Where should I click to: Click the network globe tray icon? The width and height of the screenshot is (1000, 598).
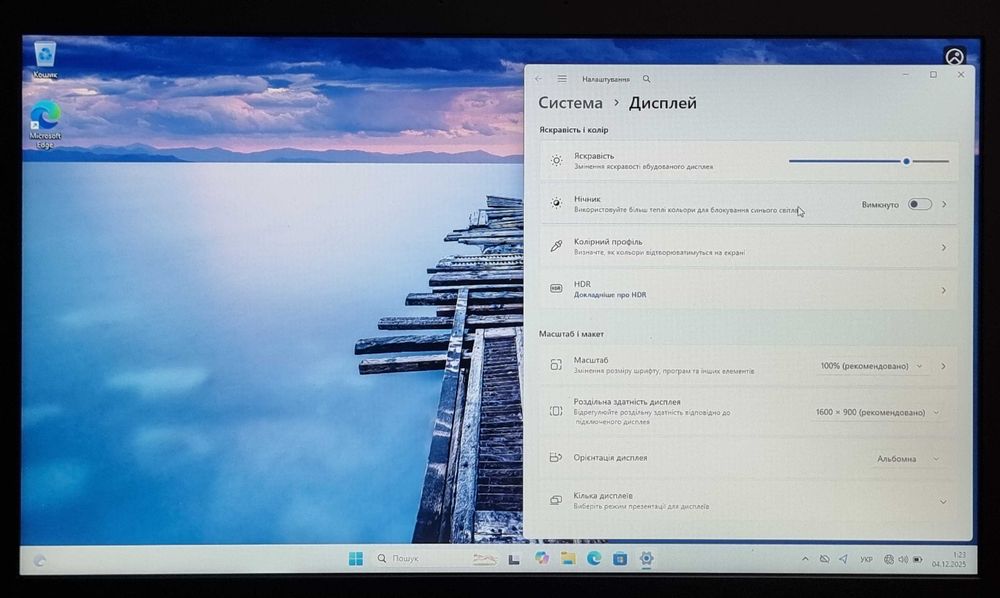(x=888, y=559)
